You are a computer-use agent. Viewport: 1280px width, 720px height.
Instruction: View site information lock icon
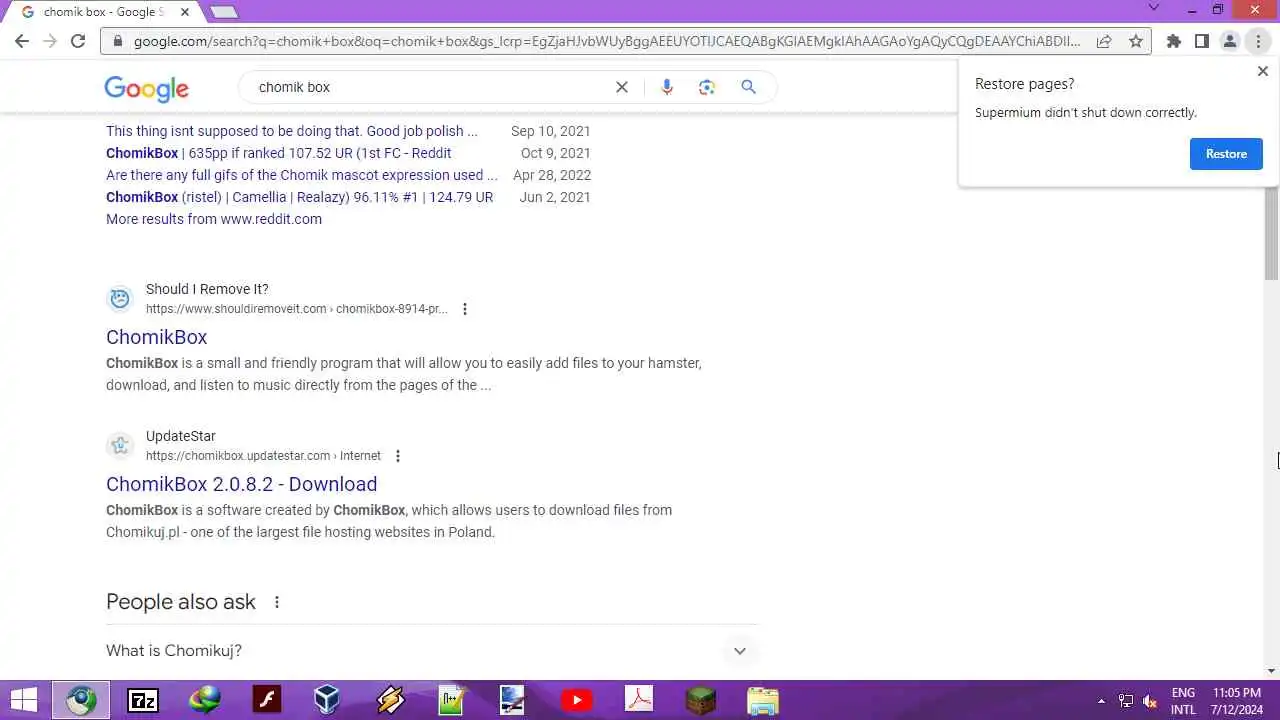click(x=117, y=42)
